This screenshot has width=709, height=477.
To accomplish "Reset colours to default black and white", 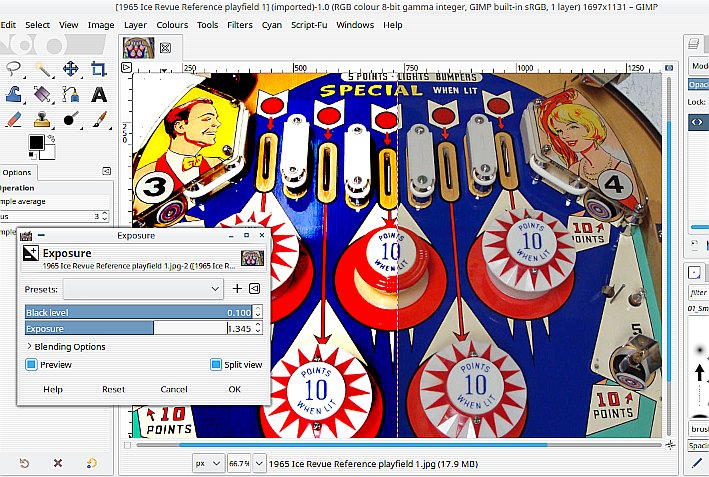I will [32, 156].
